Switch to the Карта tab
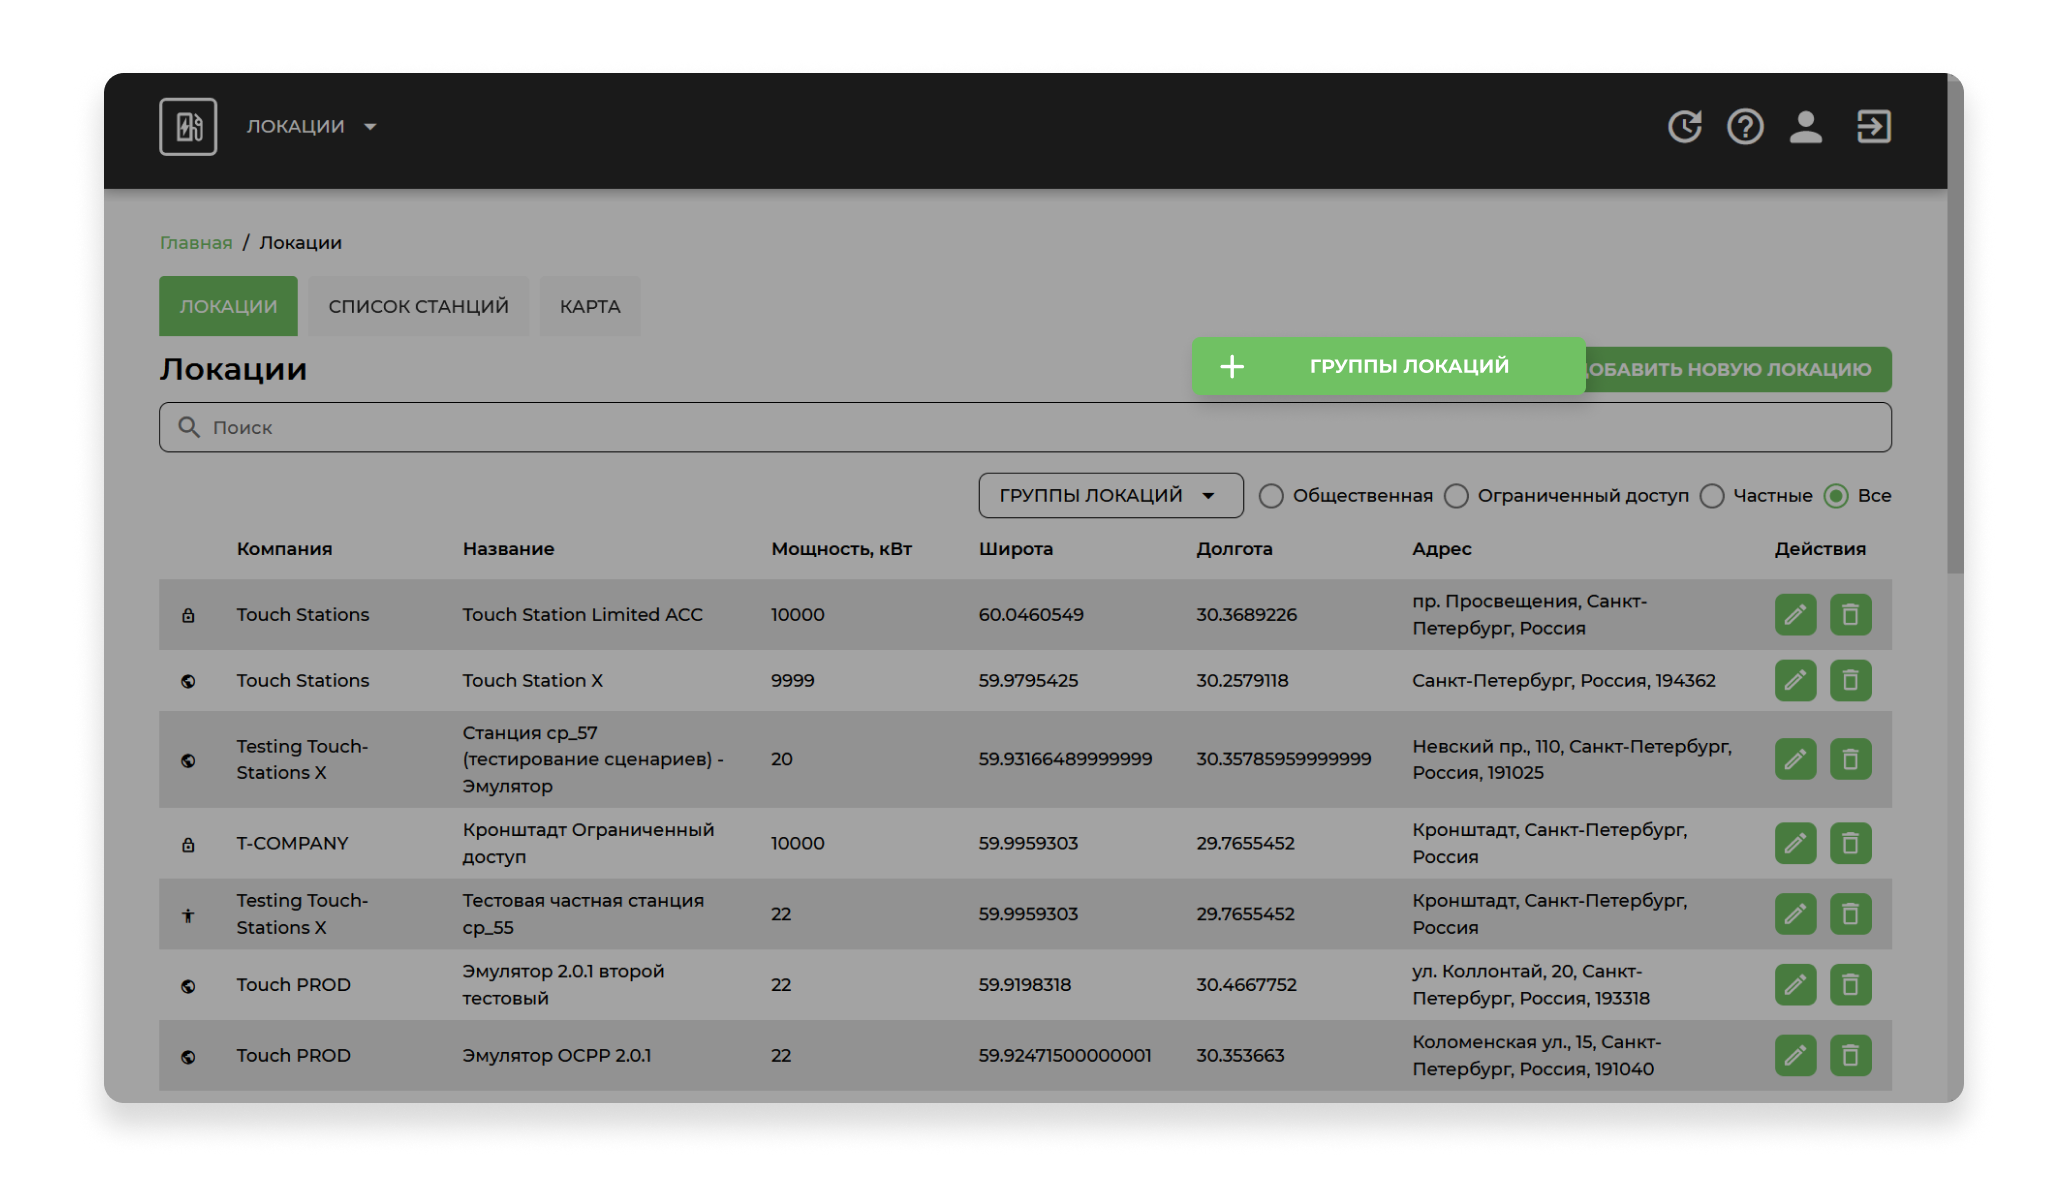 pyautogui.click(x=590, y=306)
